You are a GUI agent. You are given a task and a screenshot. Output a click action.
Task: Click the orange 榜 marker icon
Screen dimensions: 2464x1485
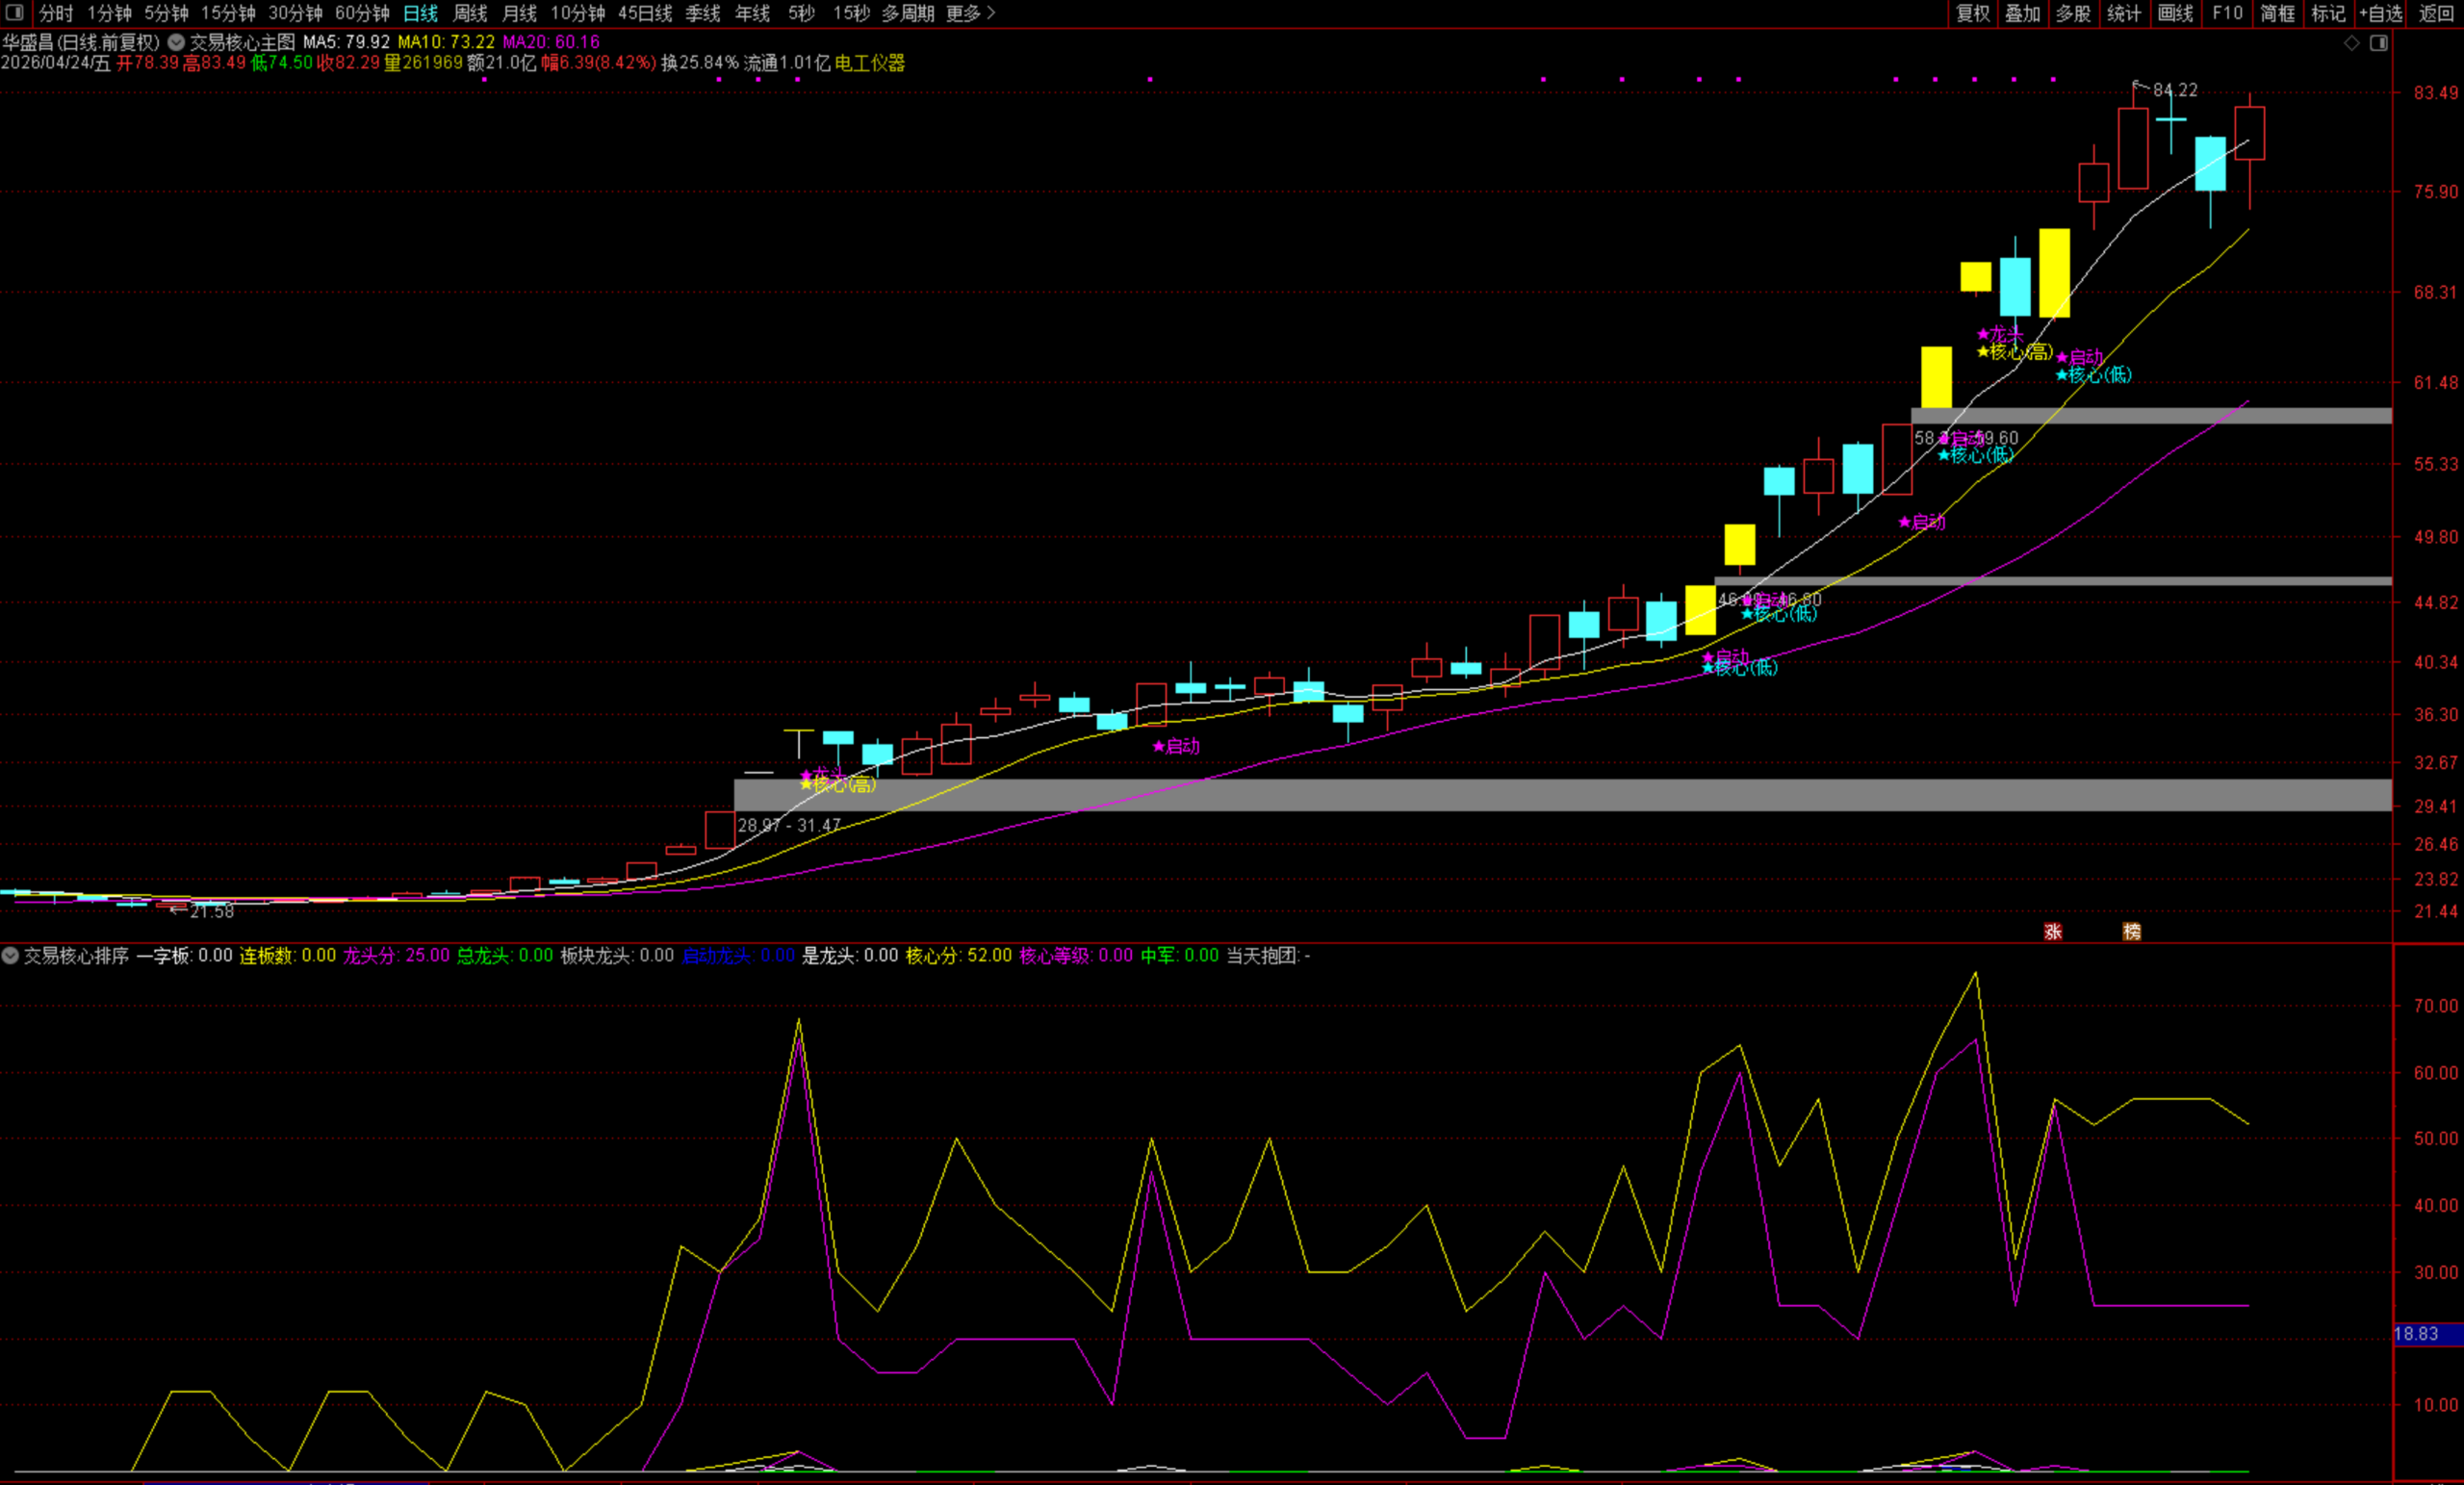click(2132, 931)
